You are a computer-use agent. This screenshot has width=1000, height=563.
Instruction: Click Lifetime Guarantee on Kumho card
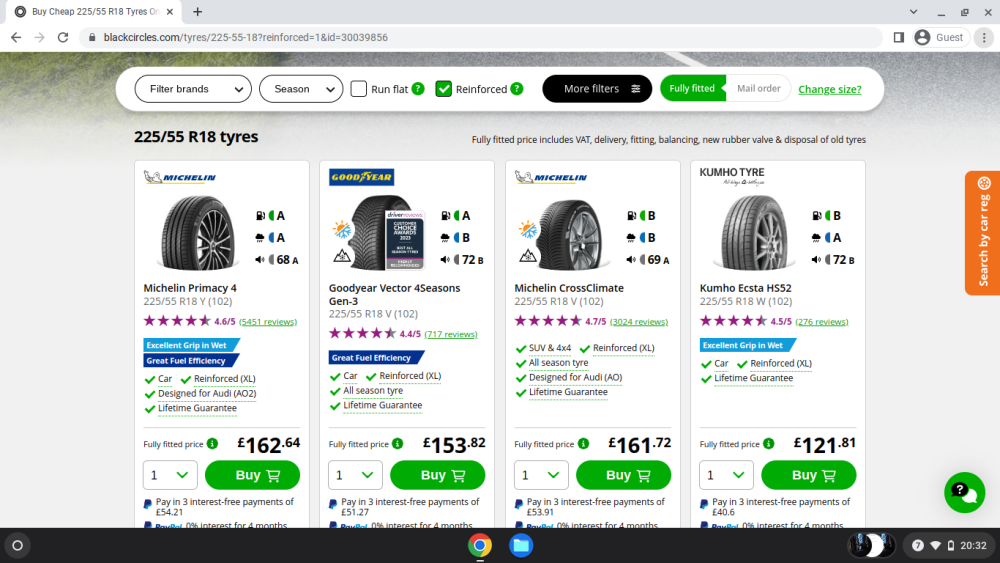point(754,378)
